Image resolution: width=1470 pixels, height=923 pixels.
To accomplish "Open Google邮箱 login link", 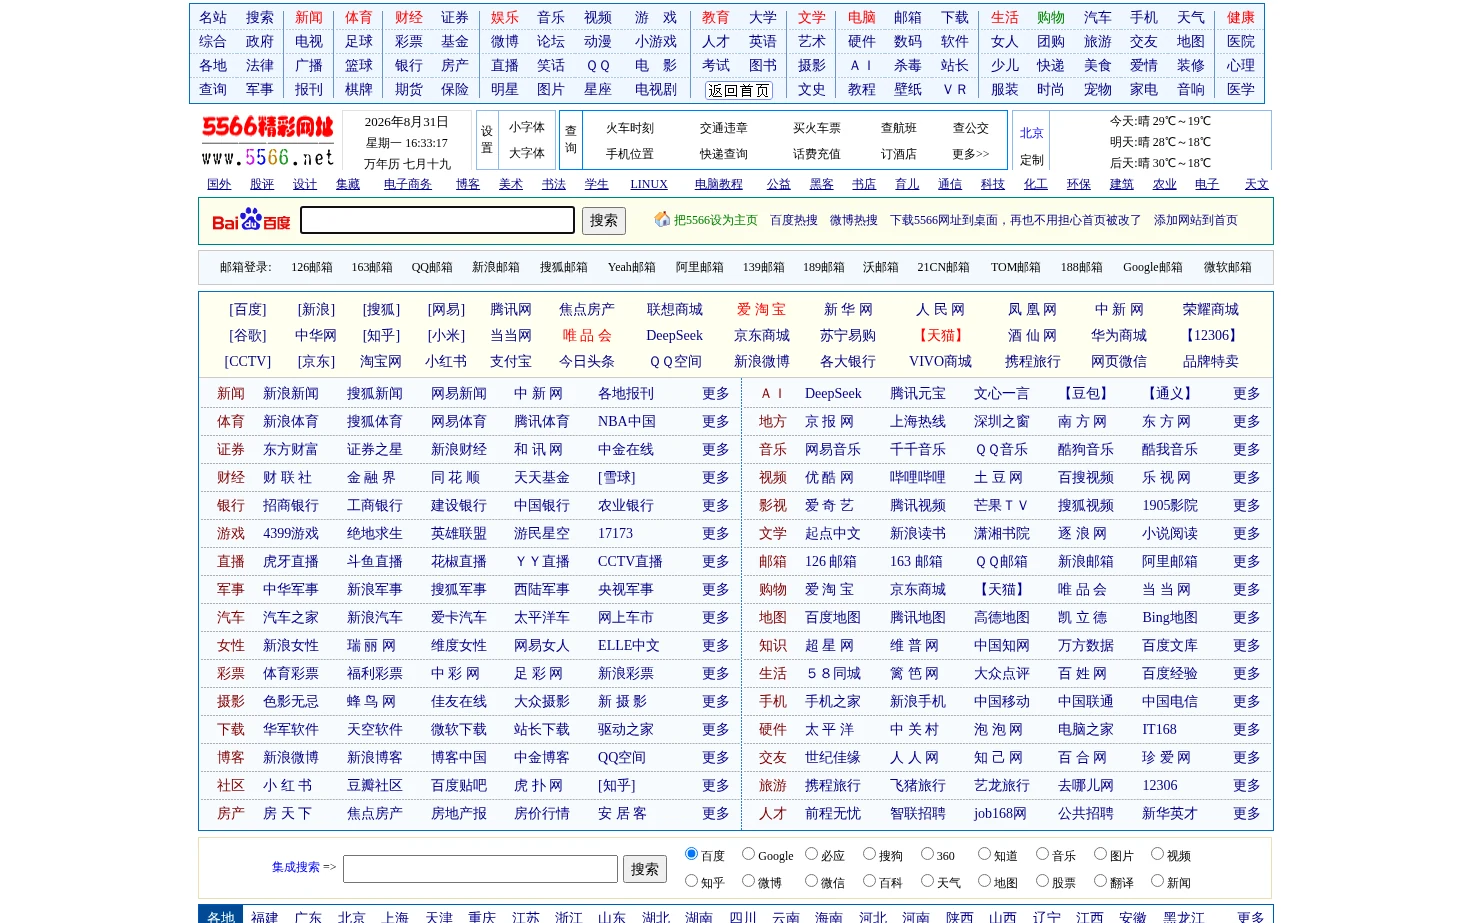I will [1153, 267].
